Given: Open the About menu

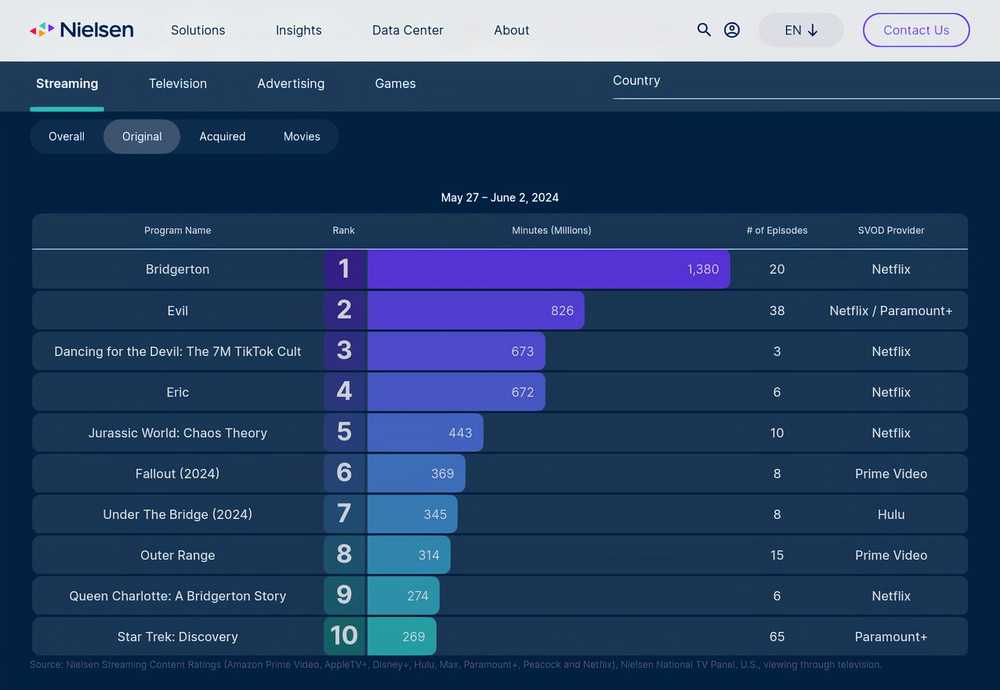Looking at the screenshot, I should 511,30.
